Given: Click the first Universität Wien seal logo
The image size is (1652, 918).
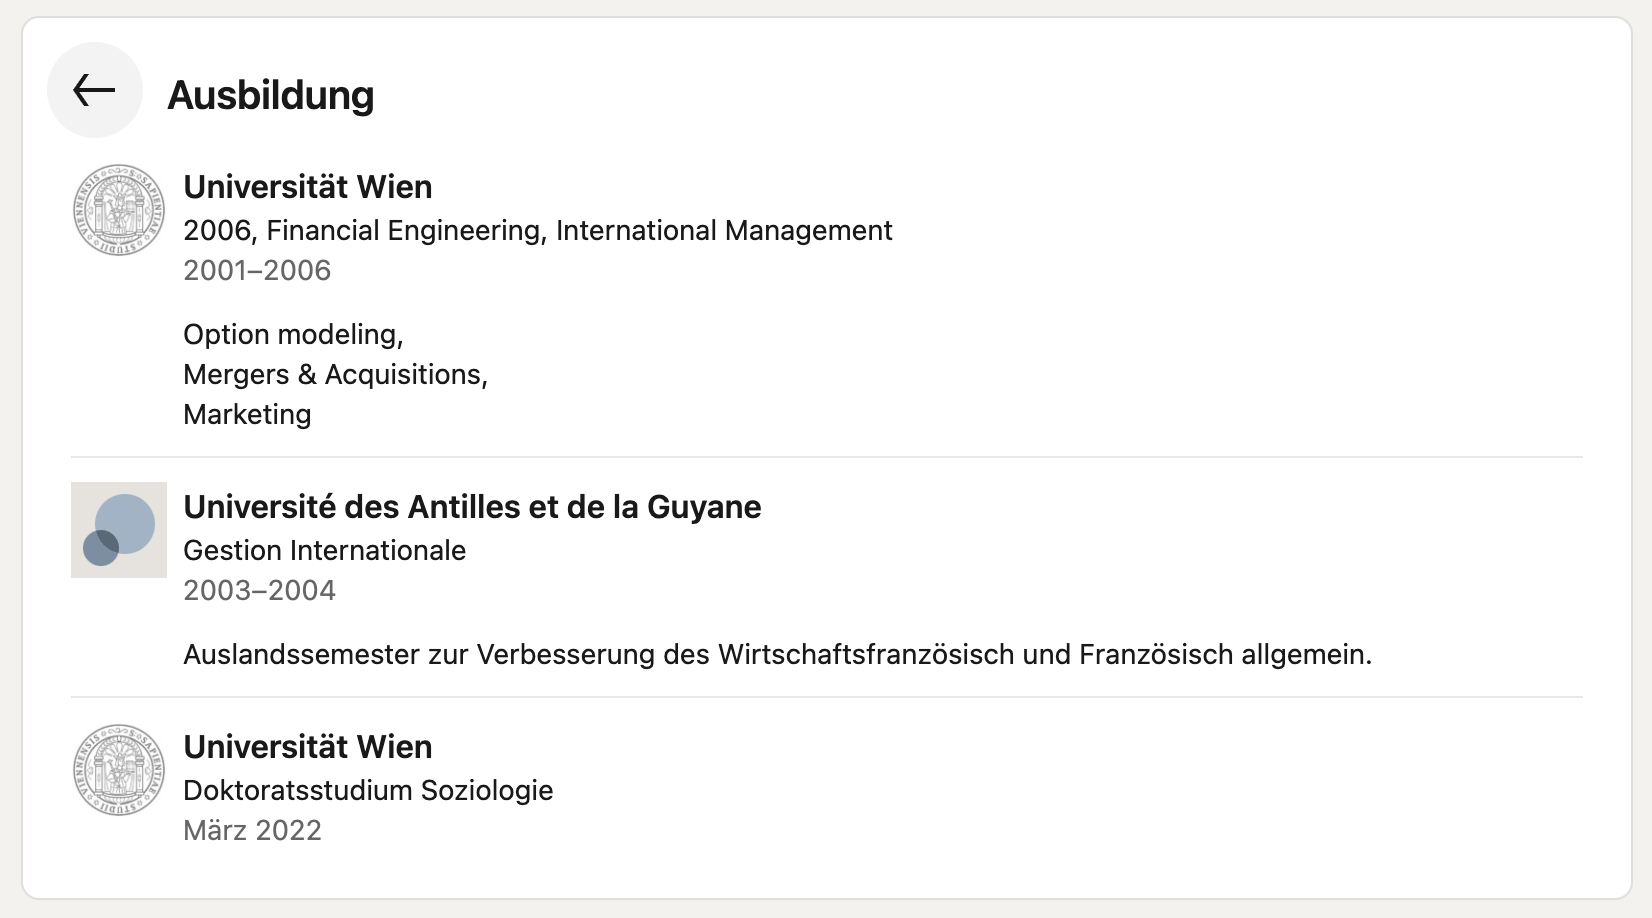Looking at the screenshot, I should click(x=119, y=210).
